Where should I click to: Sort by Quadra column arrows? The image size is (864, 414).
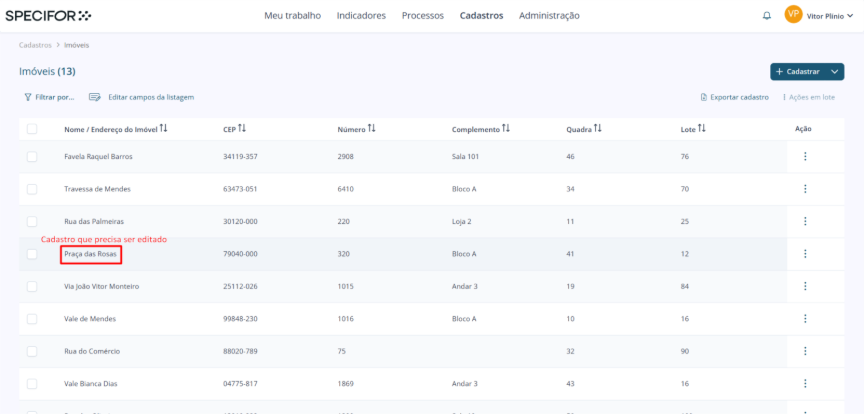tap(597, 128)
